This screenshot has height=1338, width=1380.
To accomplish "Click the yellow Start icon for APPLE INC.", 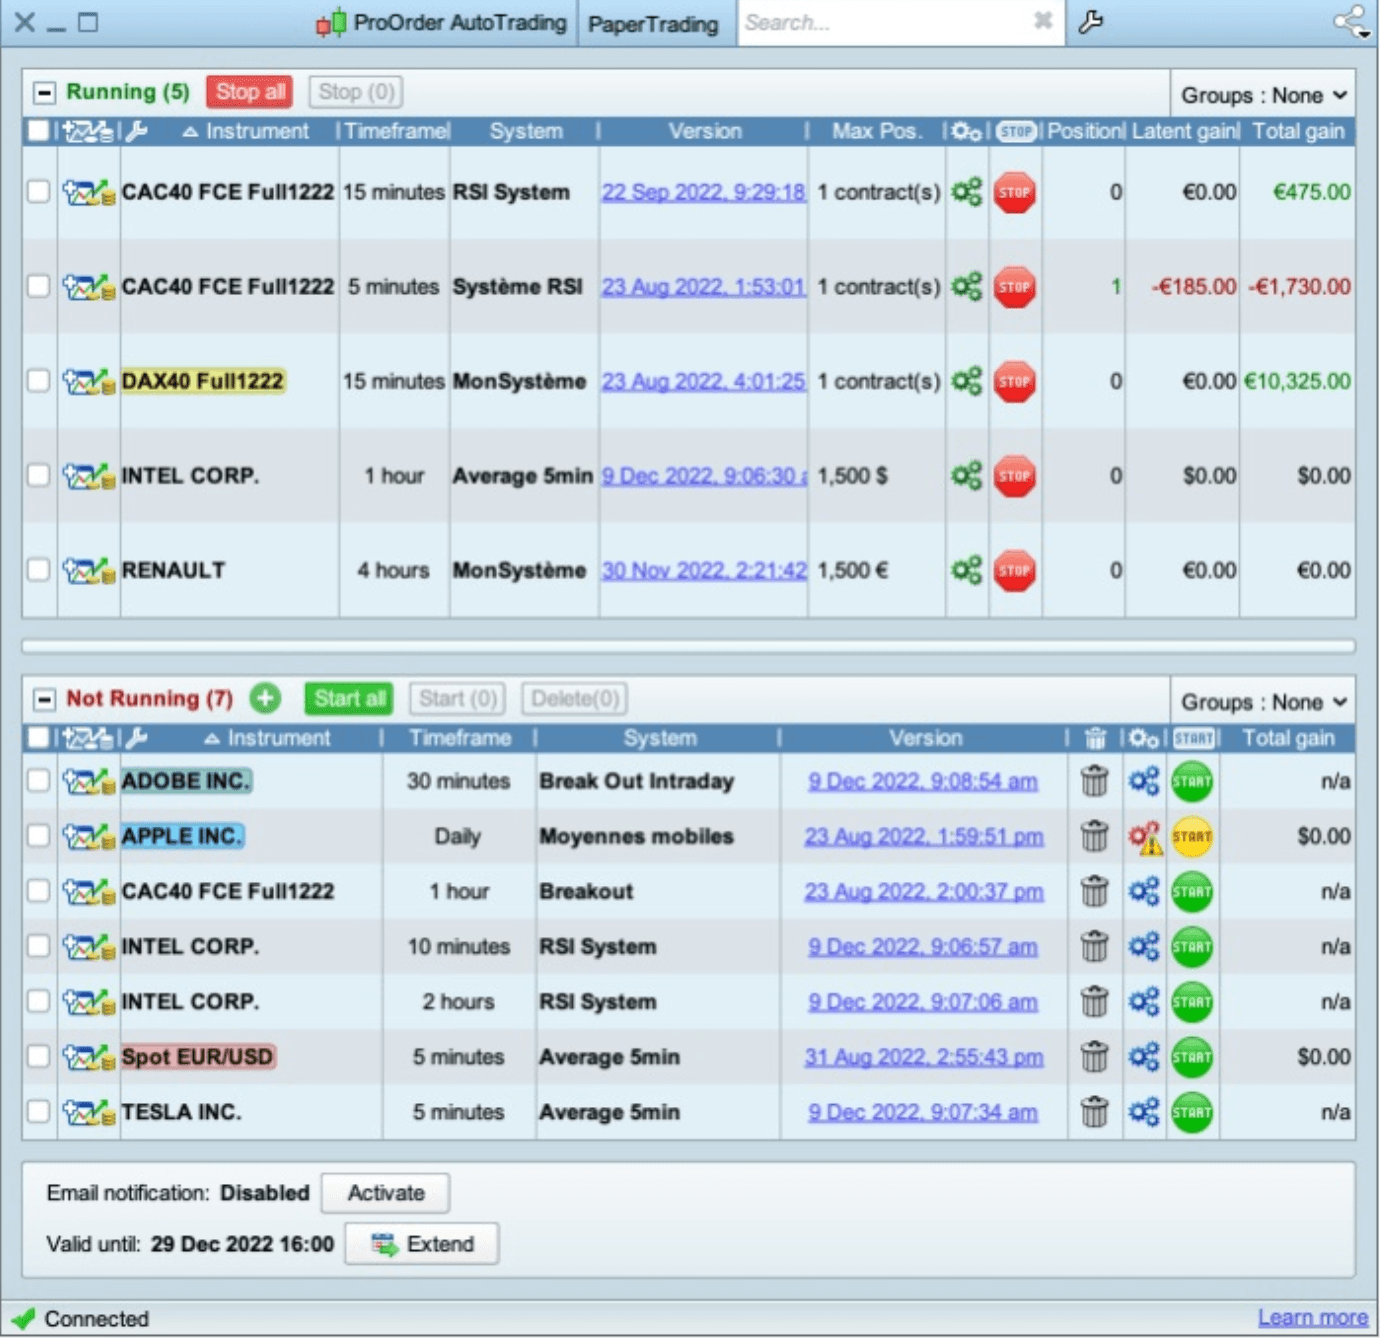I will pyautogui.click(x=1191, y=837).
